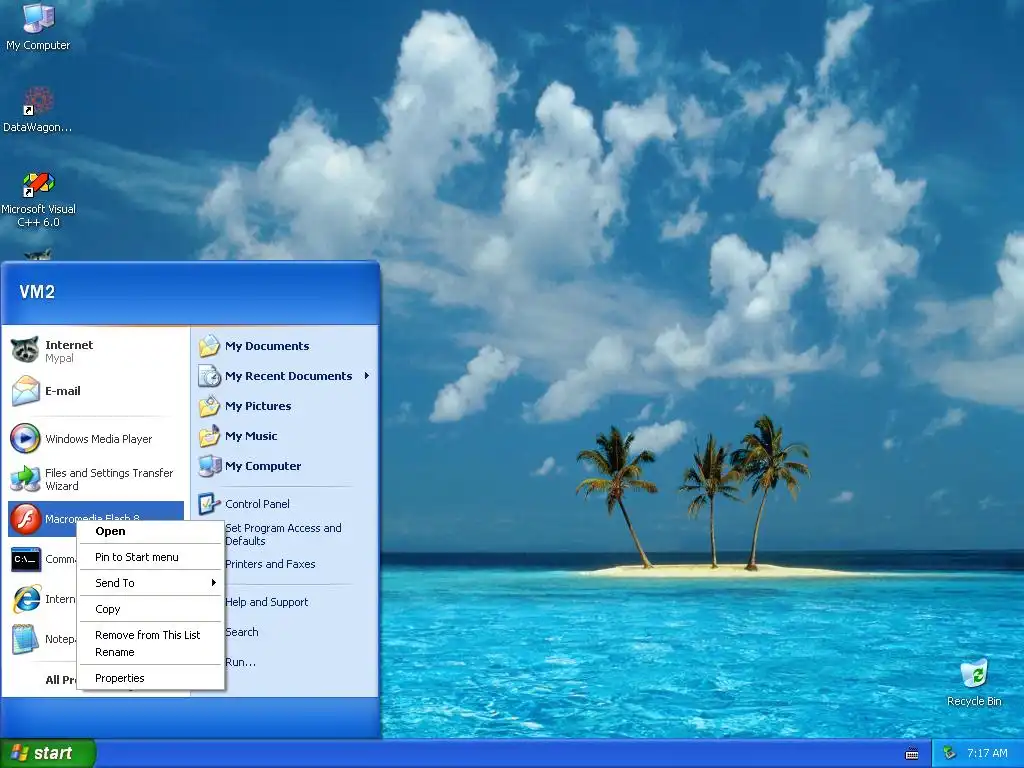The width and height of the screenshot is (1024, 768).
Task: Open Set Program Access and Defaults
Action: [x=283, y=534]
